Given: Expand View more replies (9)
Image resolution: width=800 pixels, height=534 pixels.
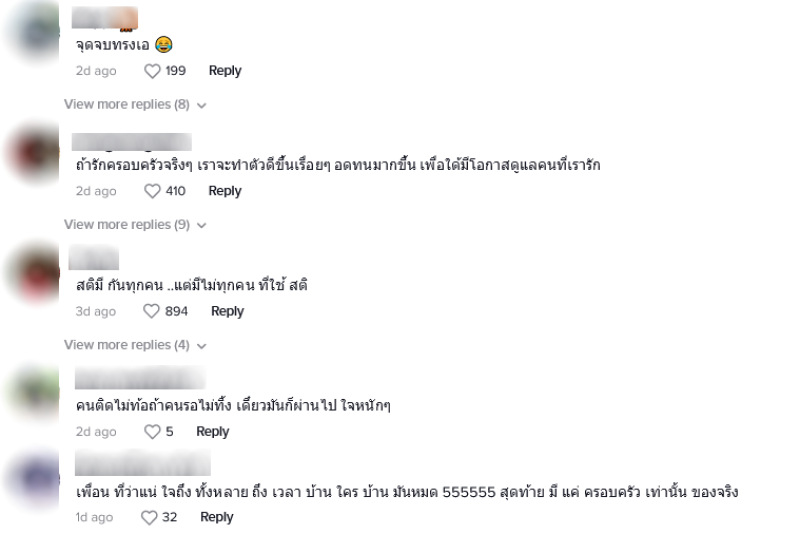Looking at the screenshot, I should coord(135,225).
